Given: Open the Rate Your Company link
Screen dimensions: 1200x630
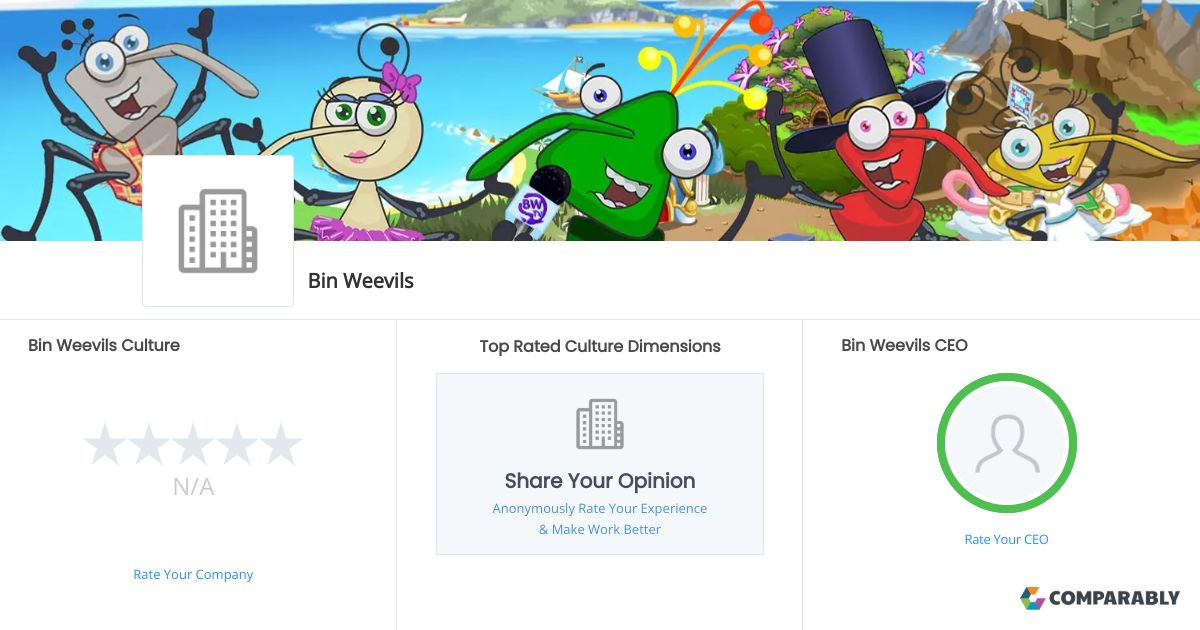Looking at the screenshot, I should 193,574.
